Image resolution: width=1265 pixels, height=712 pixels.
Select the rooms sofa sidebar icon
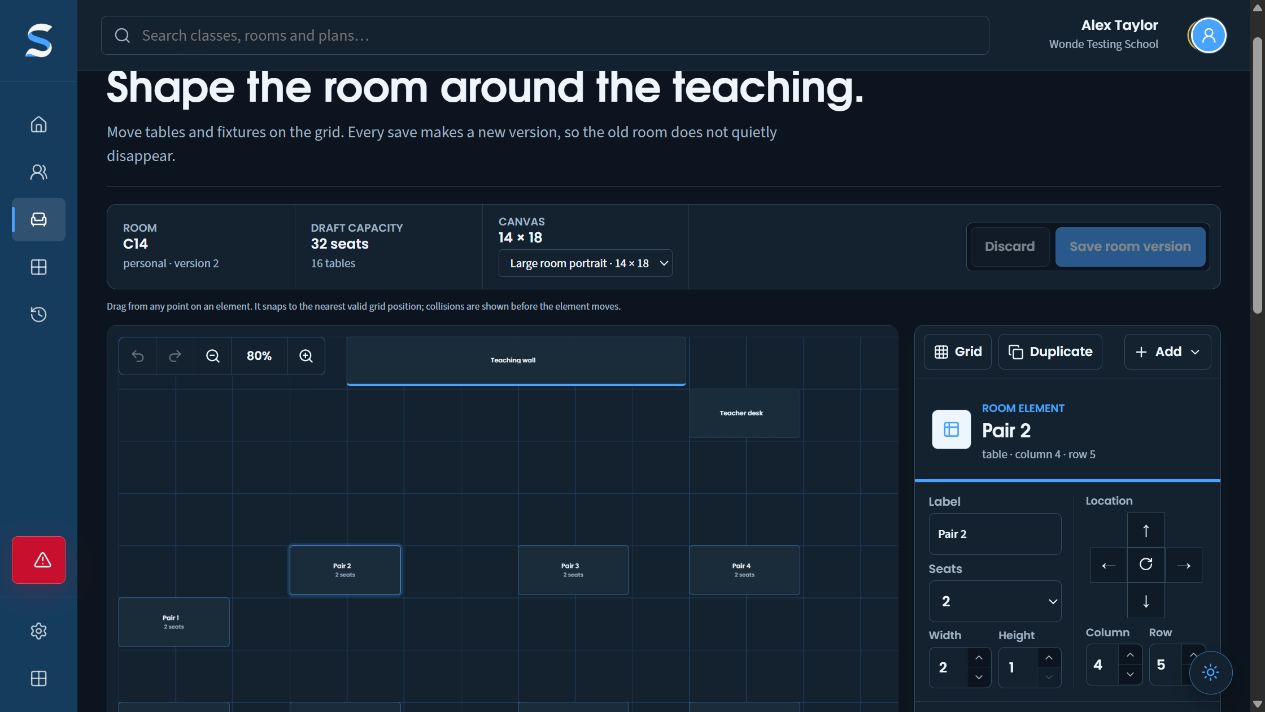[x=39, y=219]
